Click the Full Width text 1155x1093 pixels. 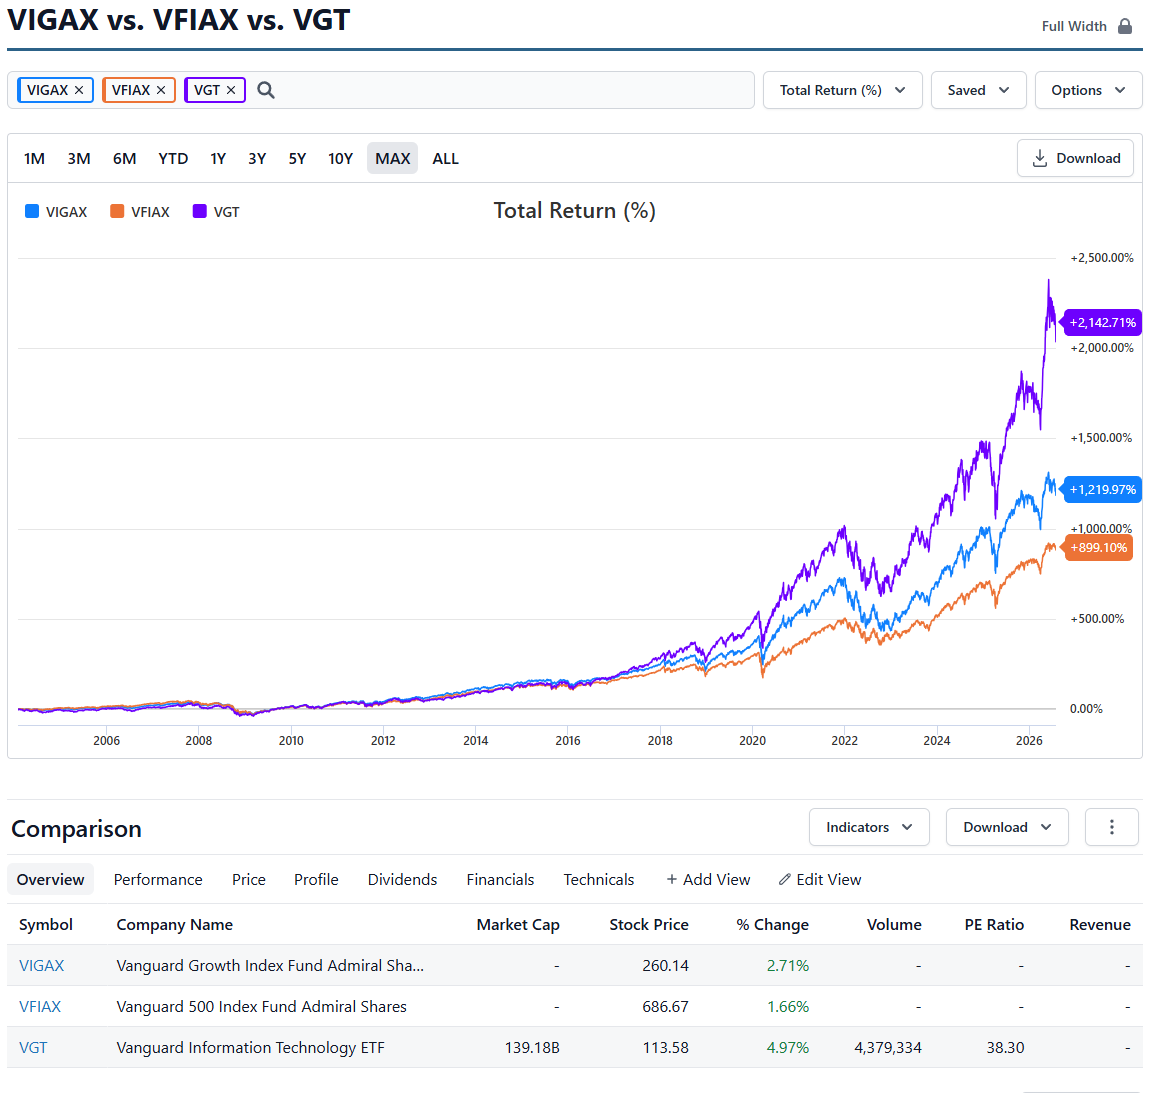click(x=1074, y=27)
